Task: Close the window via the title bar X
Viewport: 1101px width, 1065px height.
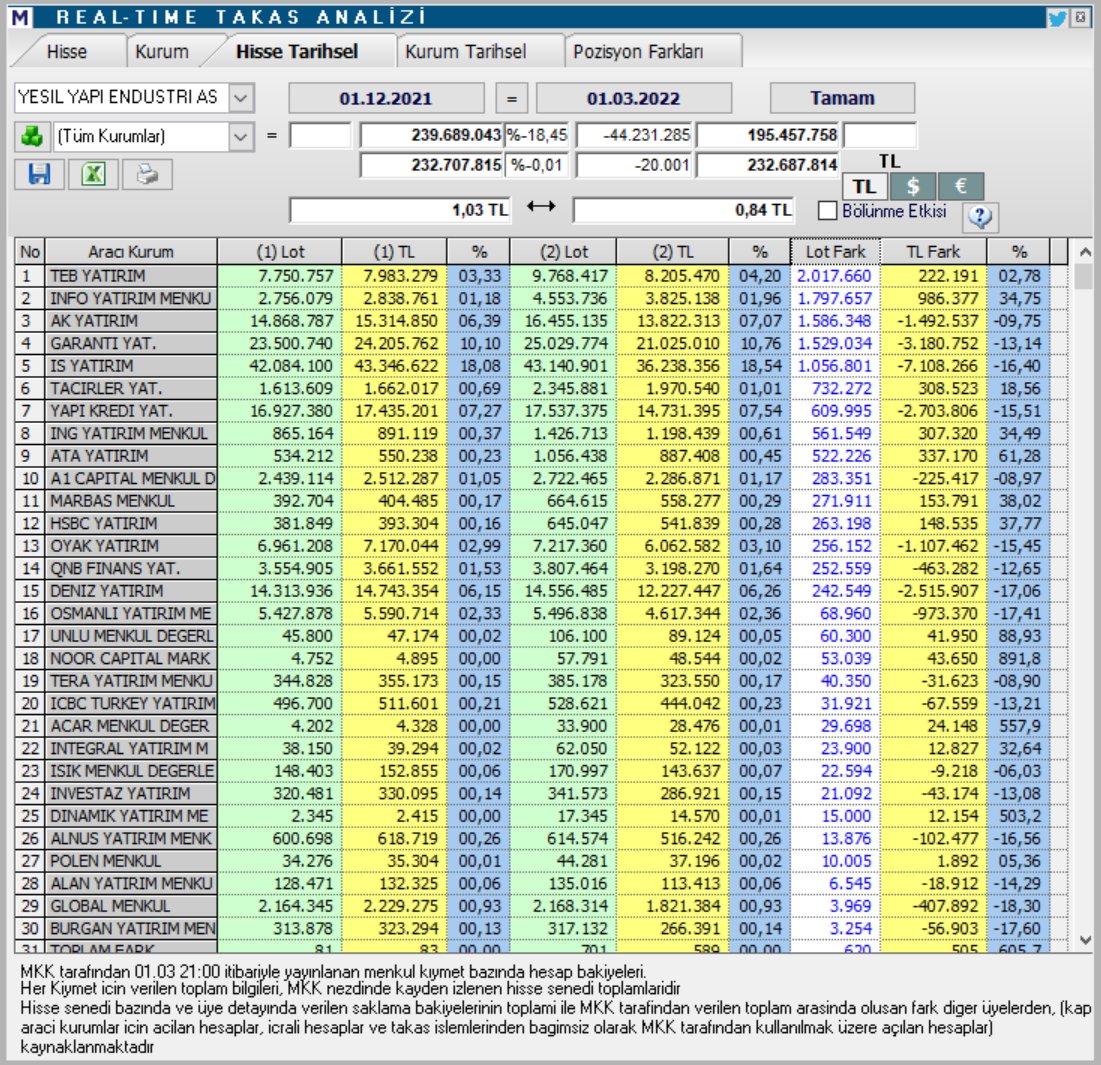Action: [x=1080, y=18]
